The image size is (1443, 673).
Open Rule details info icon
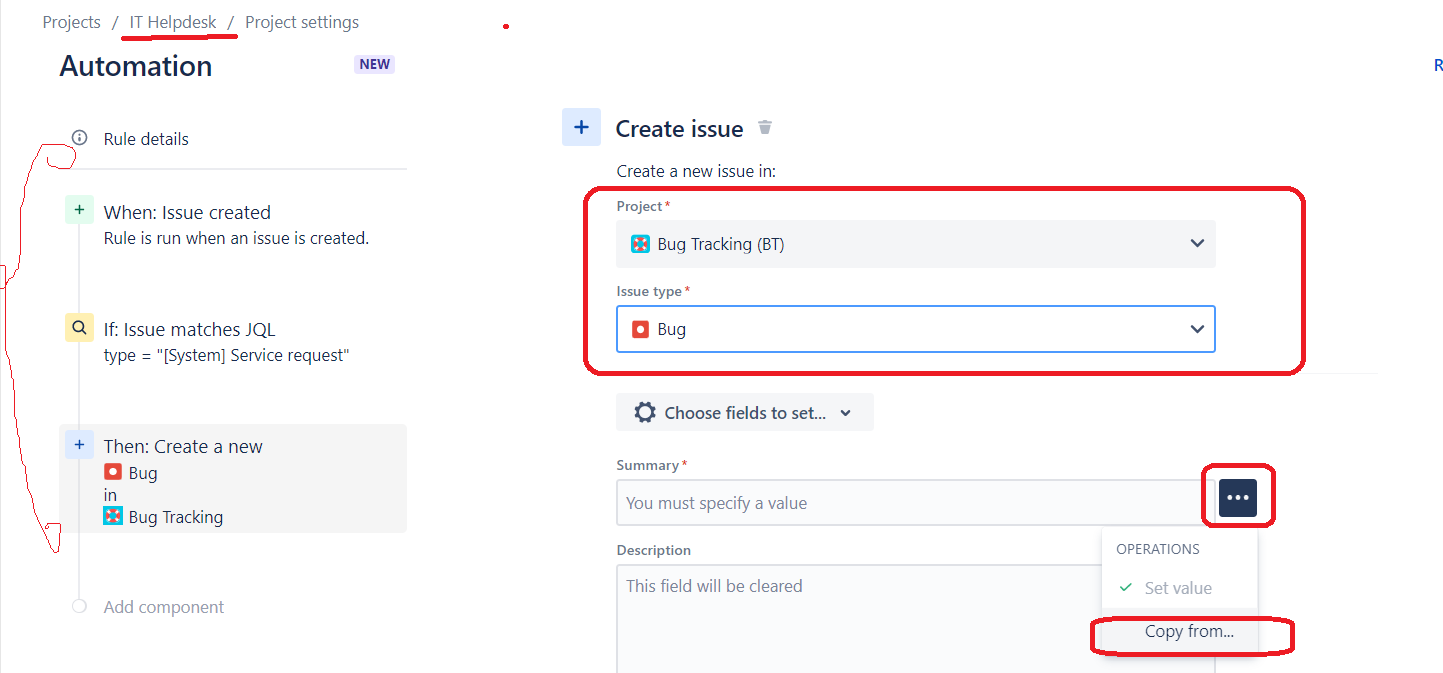pyautogui.click(x=80, y=138)
